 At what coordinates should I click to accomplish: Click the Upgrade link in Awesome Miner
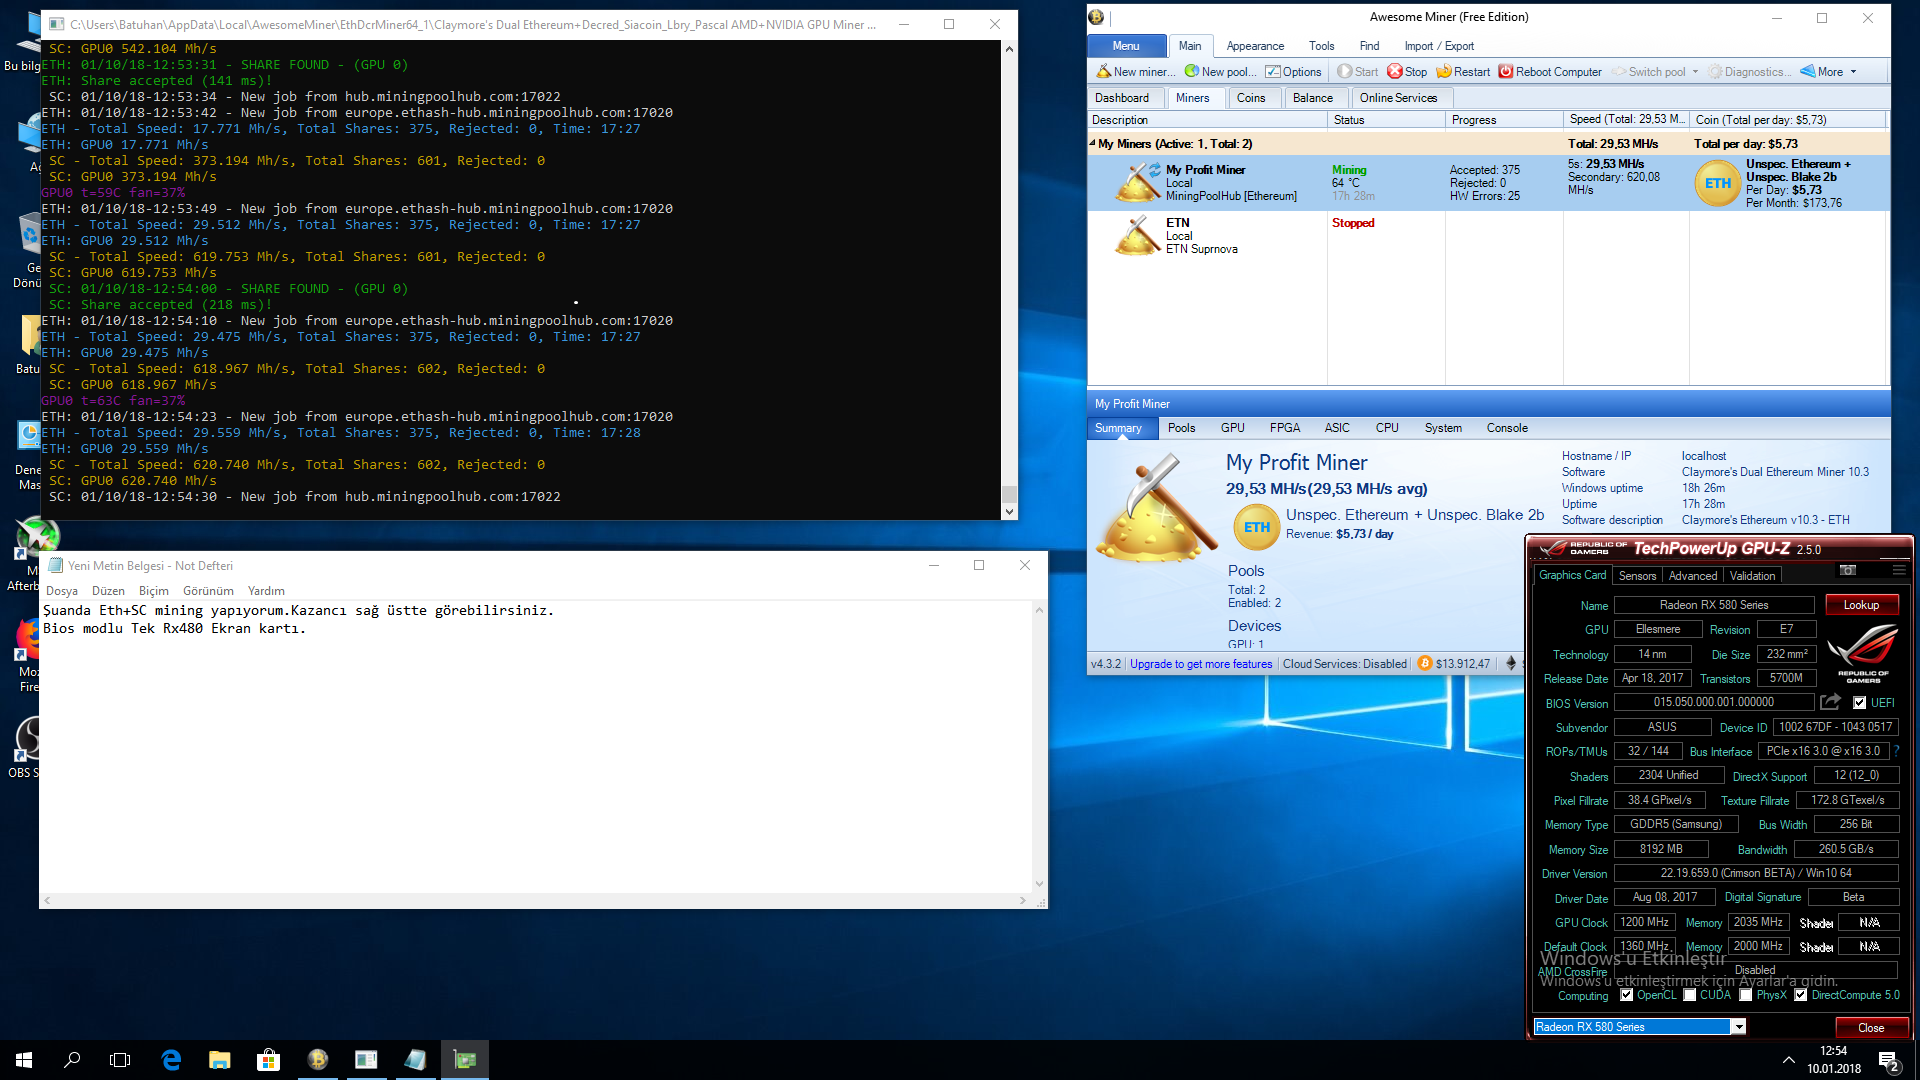coord(1200,663)
